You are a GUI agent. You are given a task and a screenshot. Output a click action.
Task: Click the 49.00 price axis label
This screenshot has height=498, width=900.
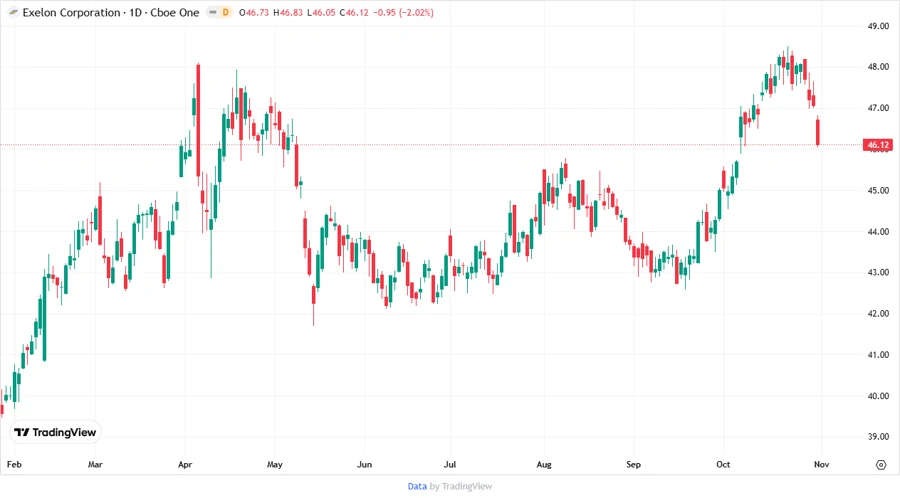(878, 26)
